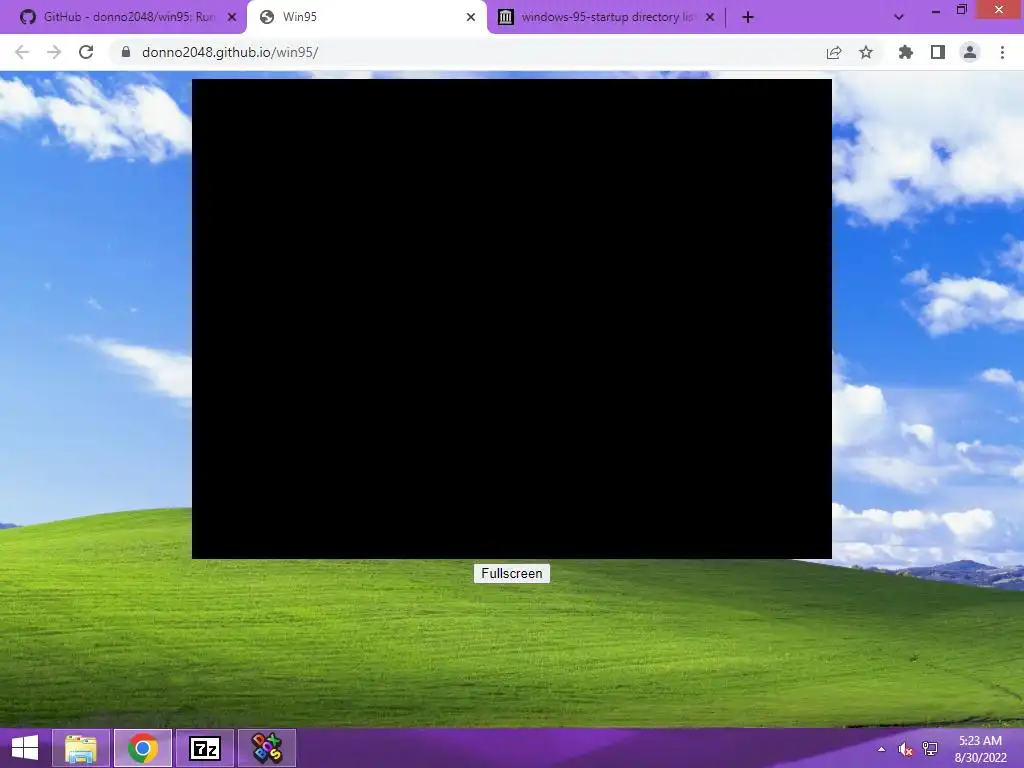
Task: Click the black Win95 emulator screen
Action: pyautogui.click(x=511, y=319)
